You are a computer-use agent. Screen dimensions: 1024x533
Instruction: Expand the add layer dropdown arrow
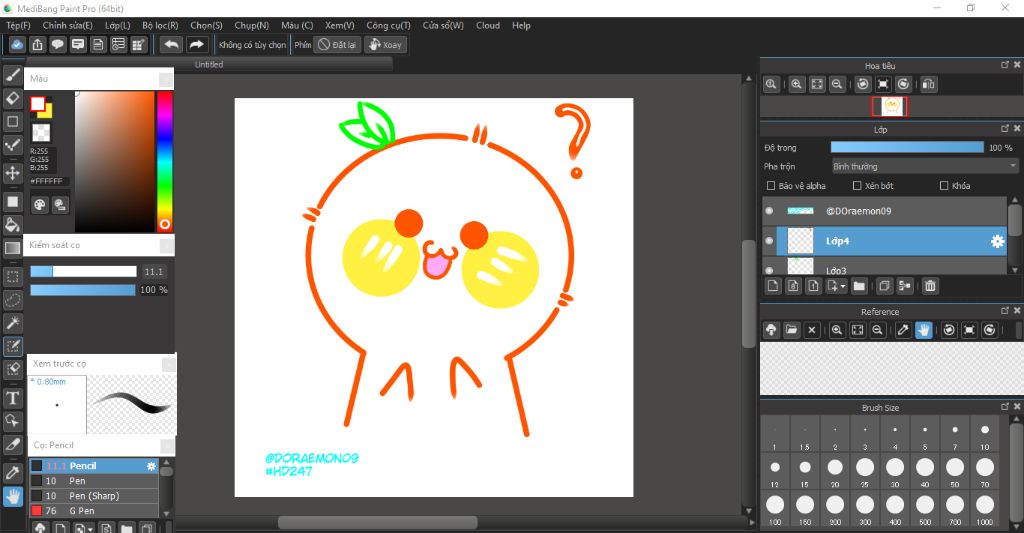pos(844,287)
